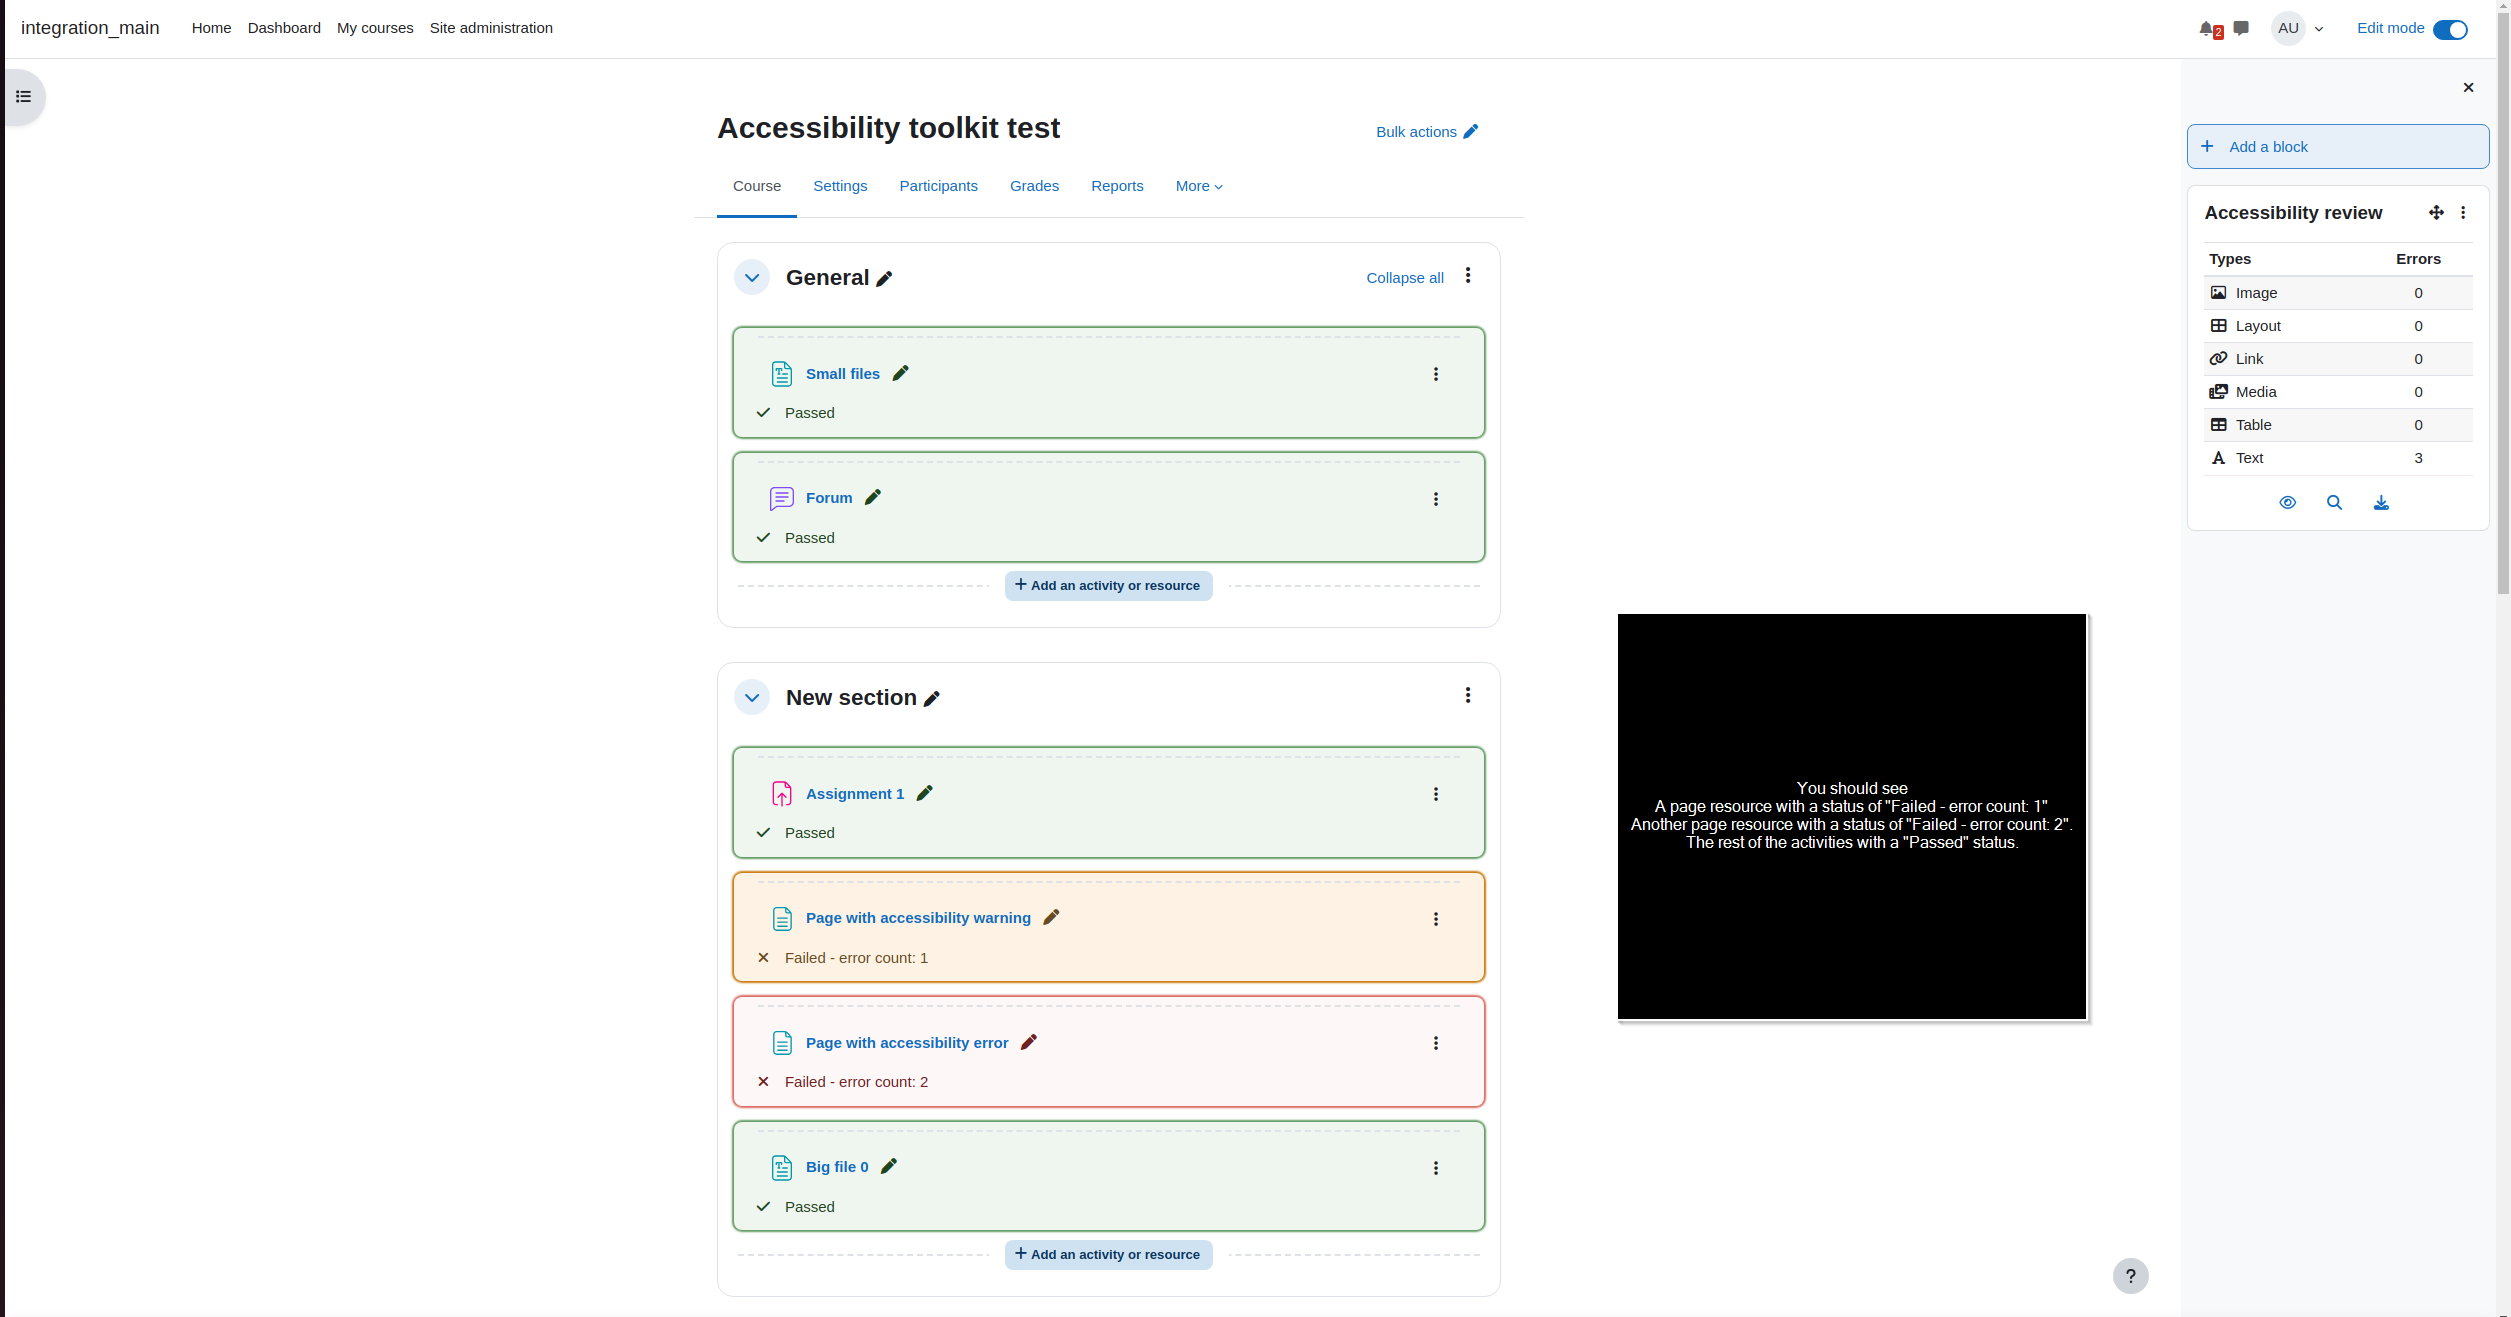2511x1317 pixels.
Task: Close the block drawer X
Action: [2468, 88]
